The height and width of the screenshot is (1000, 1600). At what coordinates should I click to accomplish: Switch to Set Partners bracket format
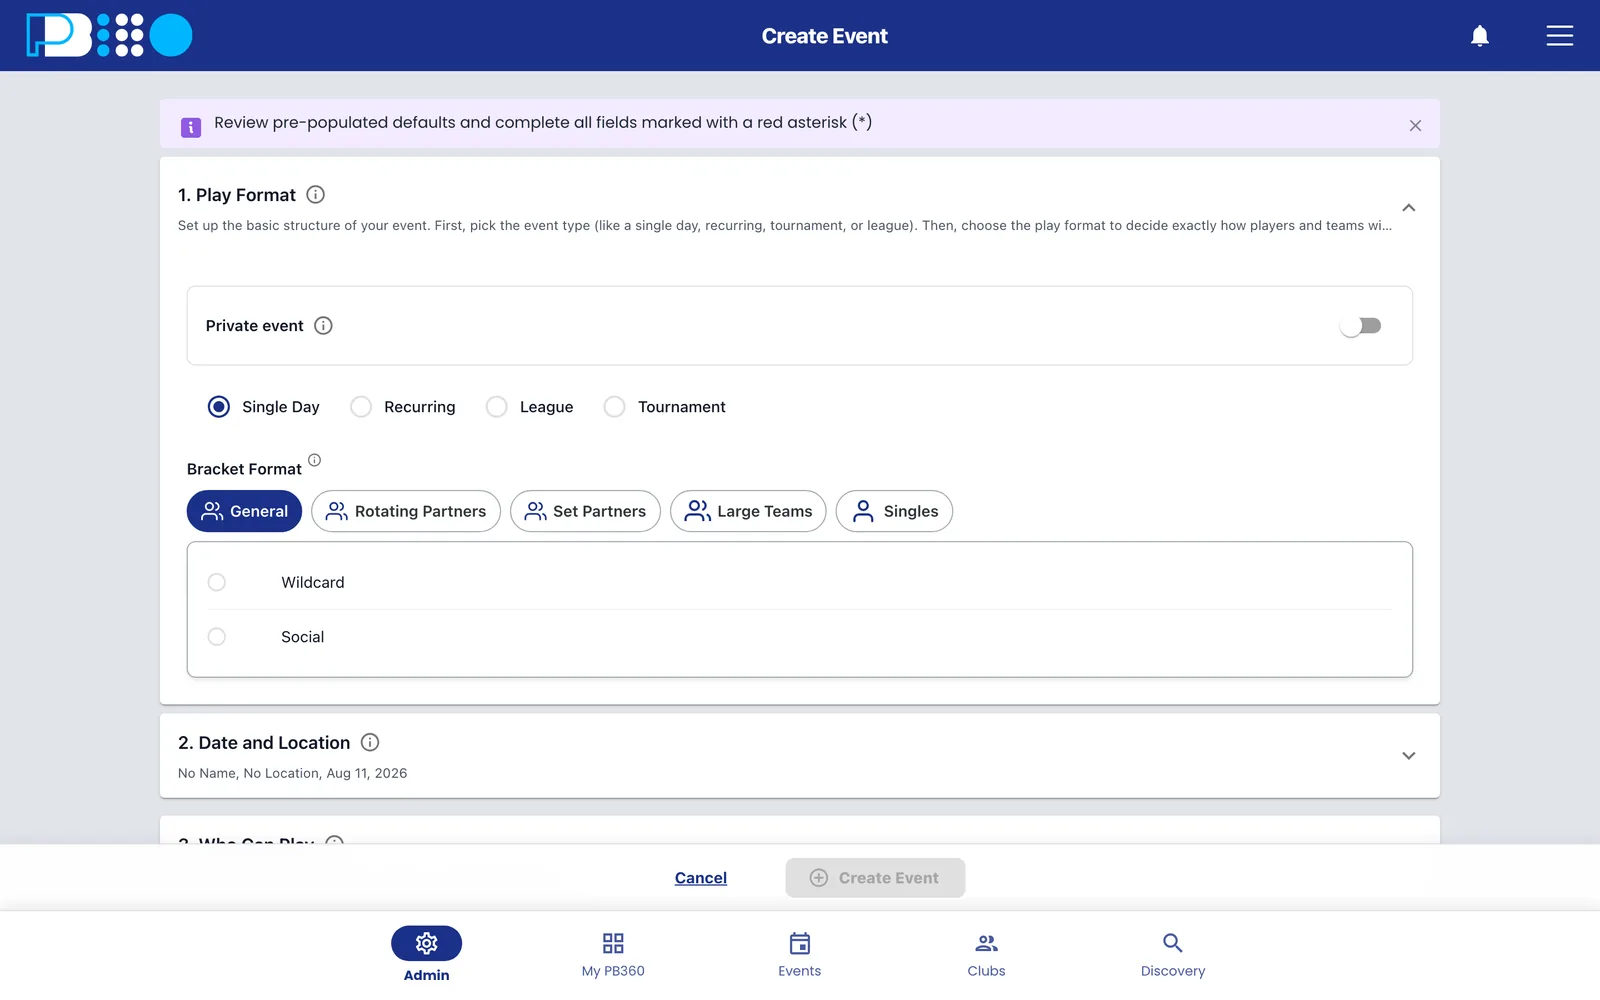tap(585, 511)
